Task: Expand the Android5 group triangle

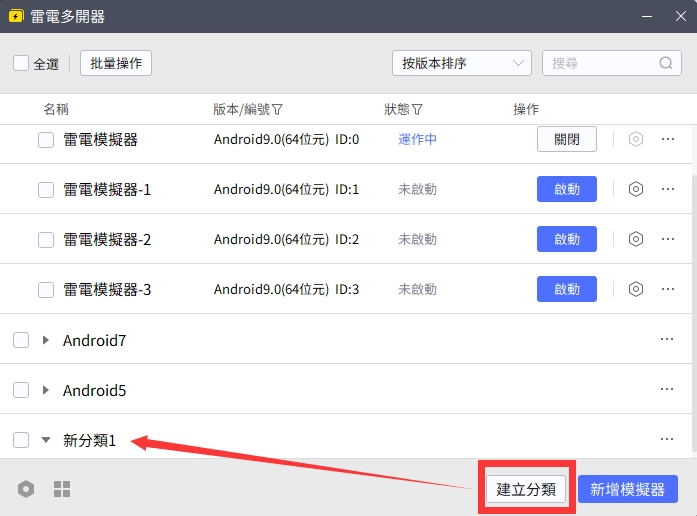Action: coord(45,390)
